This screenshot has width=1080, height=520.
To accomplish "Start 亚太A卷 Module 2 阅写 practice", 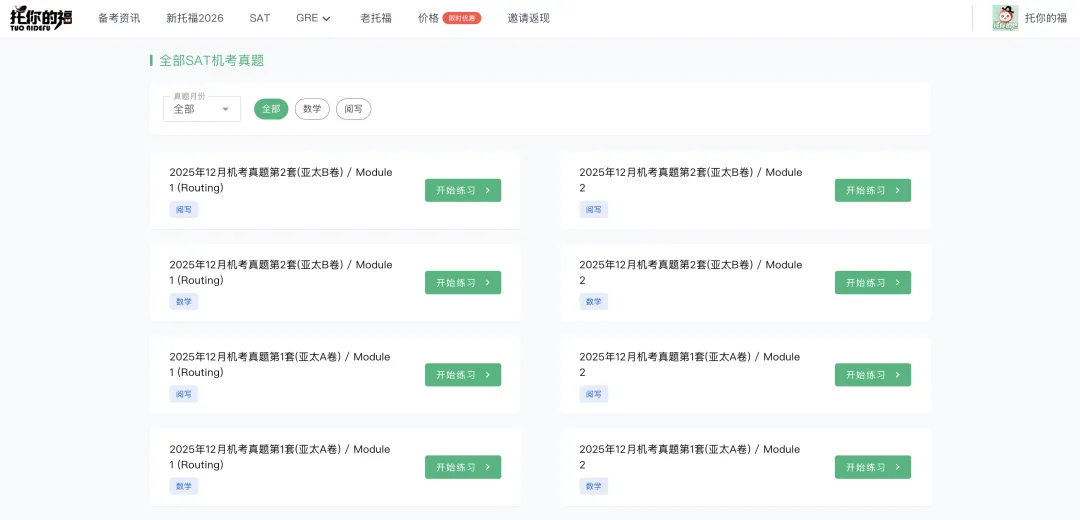I will pyautogui.click(x=873, y=375).
